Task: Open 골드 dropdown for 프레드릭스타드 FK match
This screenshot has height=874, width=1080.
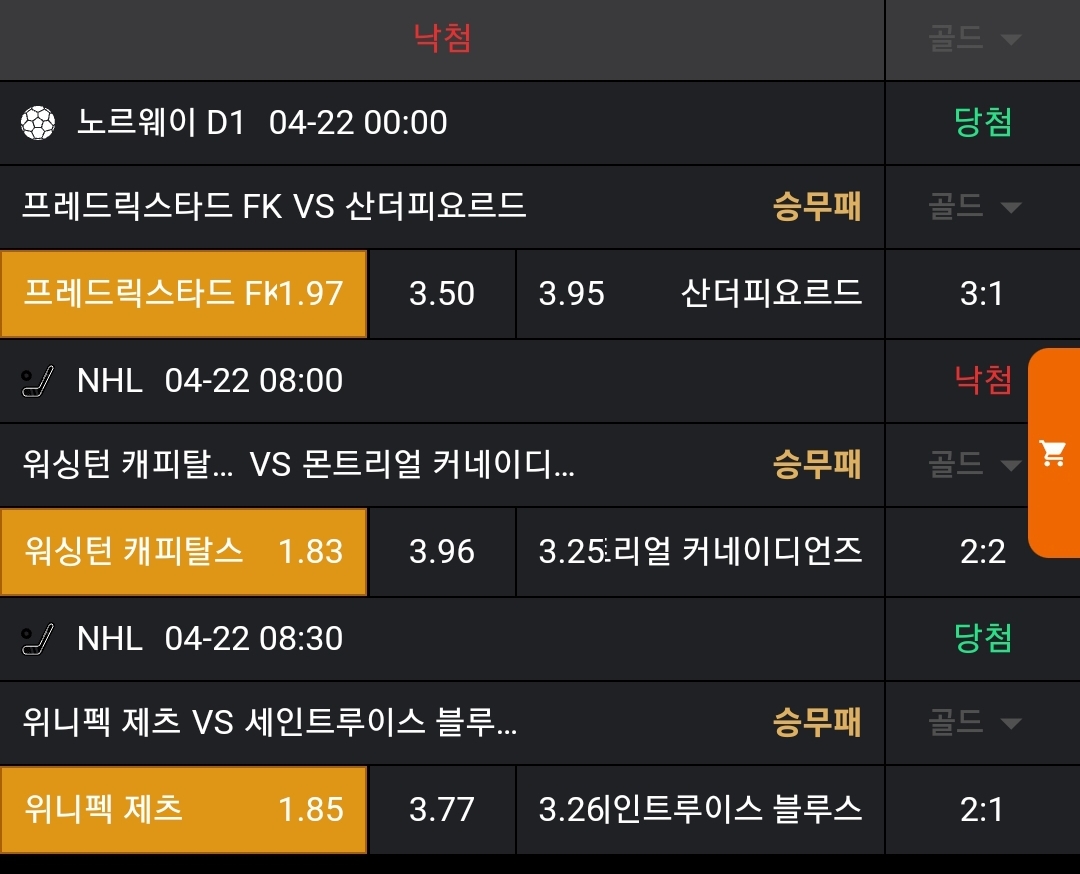Action: tap(974, 207)
